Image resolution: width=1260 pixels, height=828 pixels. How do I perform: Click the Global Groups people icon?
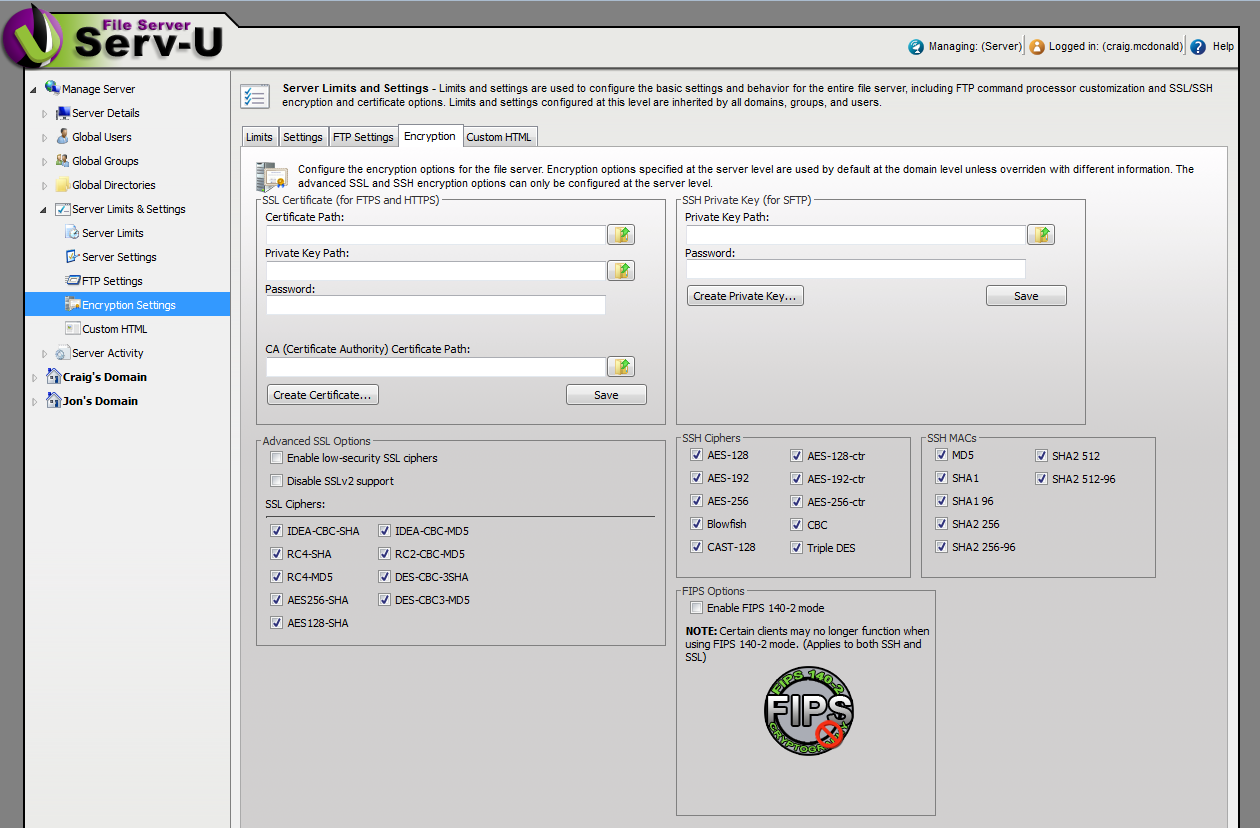63,161
